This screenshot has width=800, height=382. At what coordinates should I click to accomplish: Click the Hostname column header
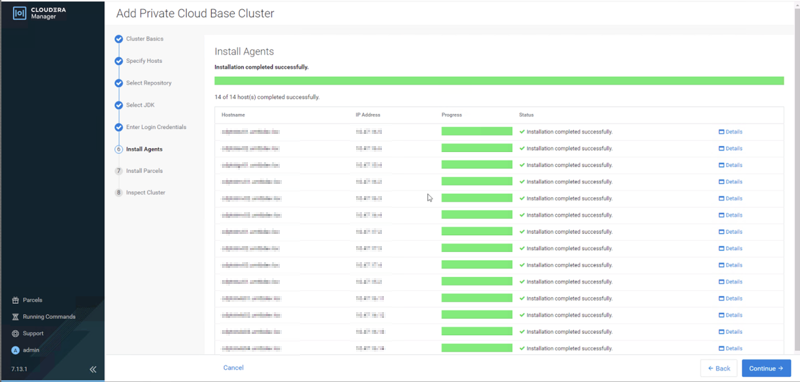pyautogui.click(x=233, y=115)
